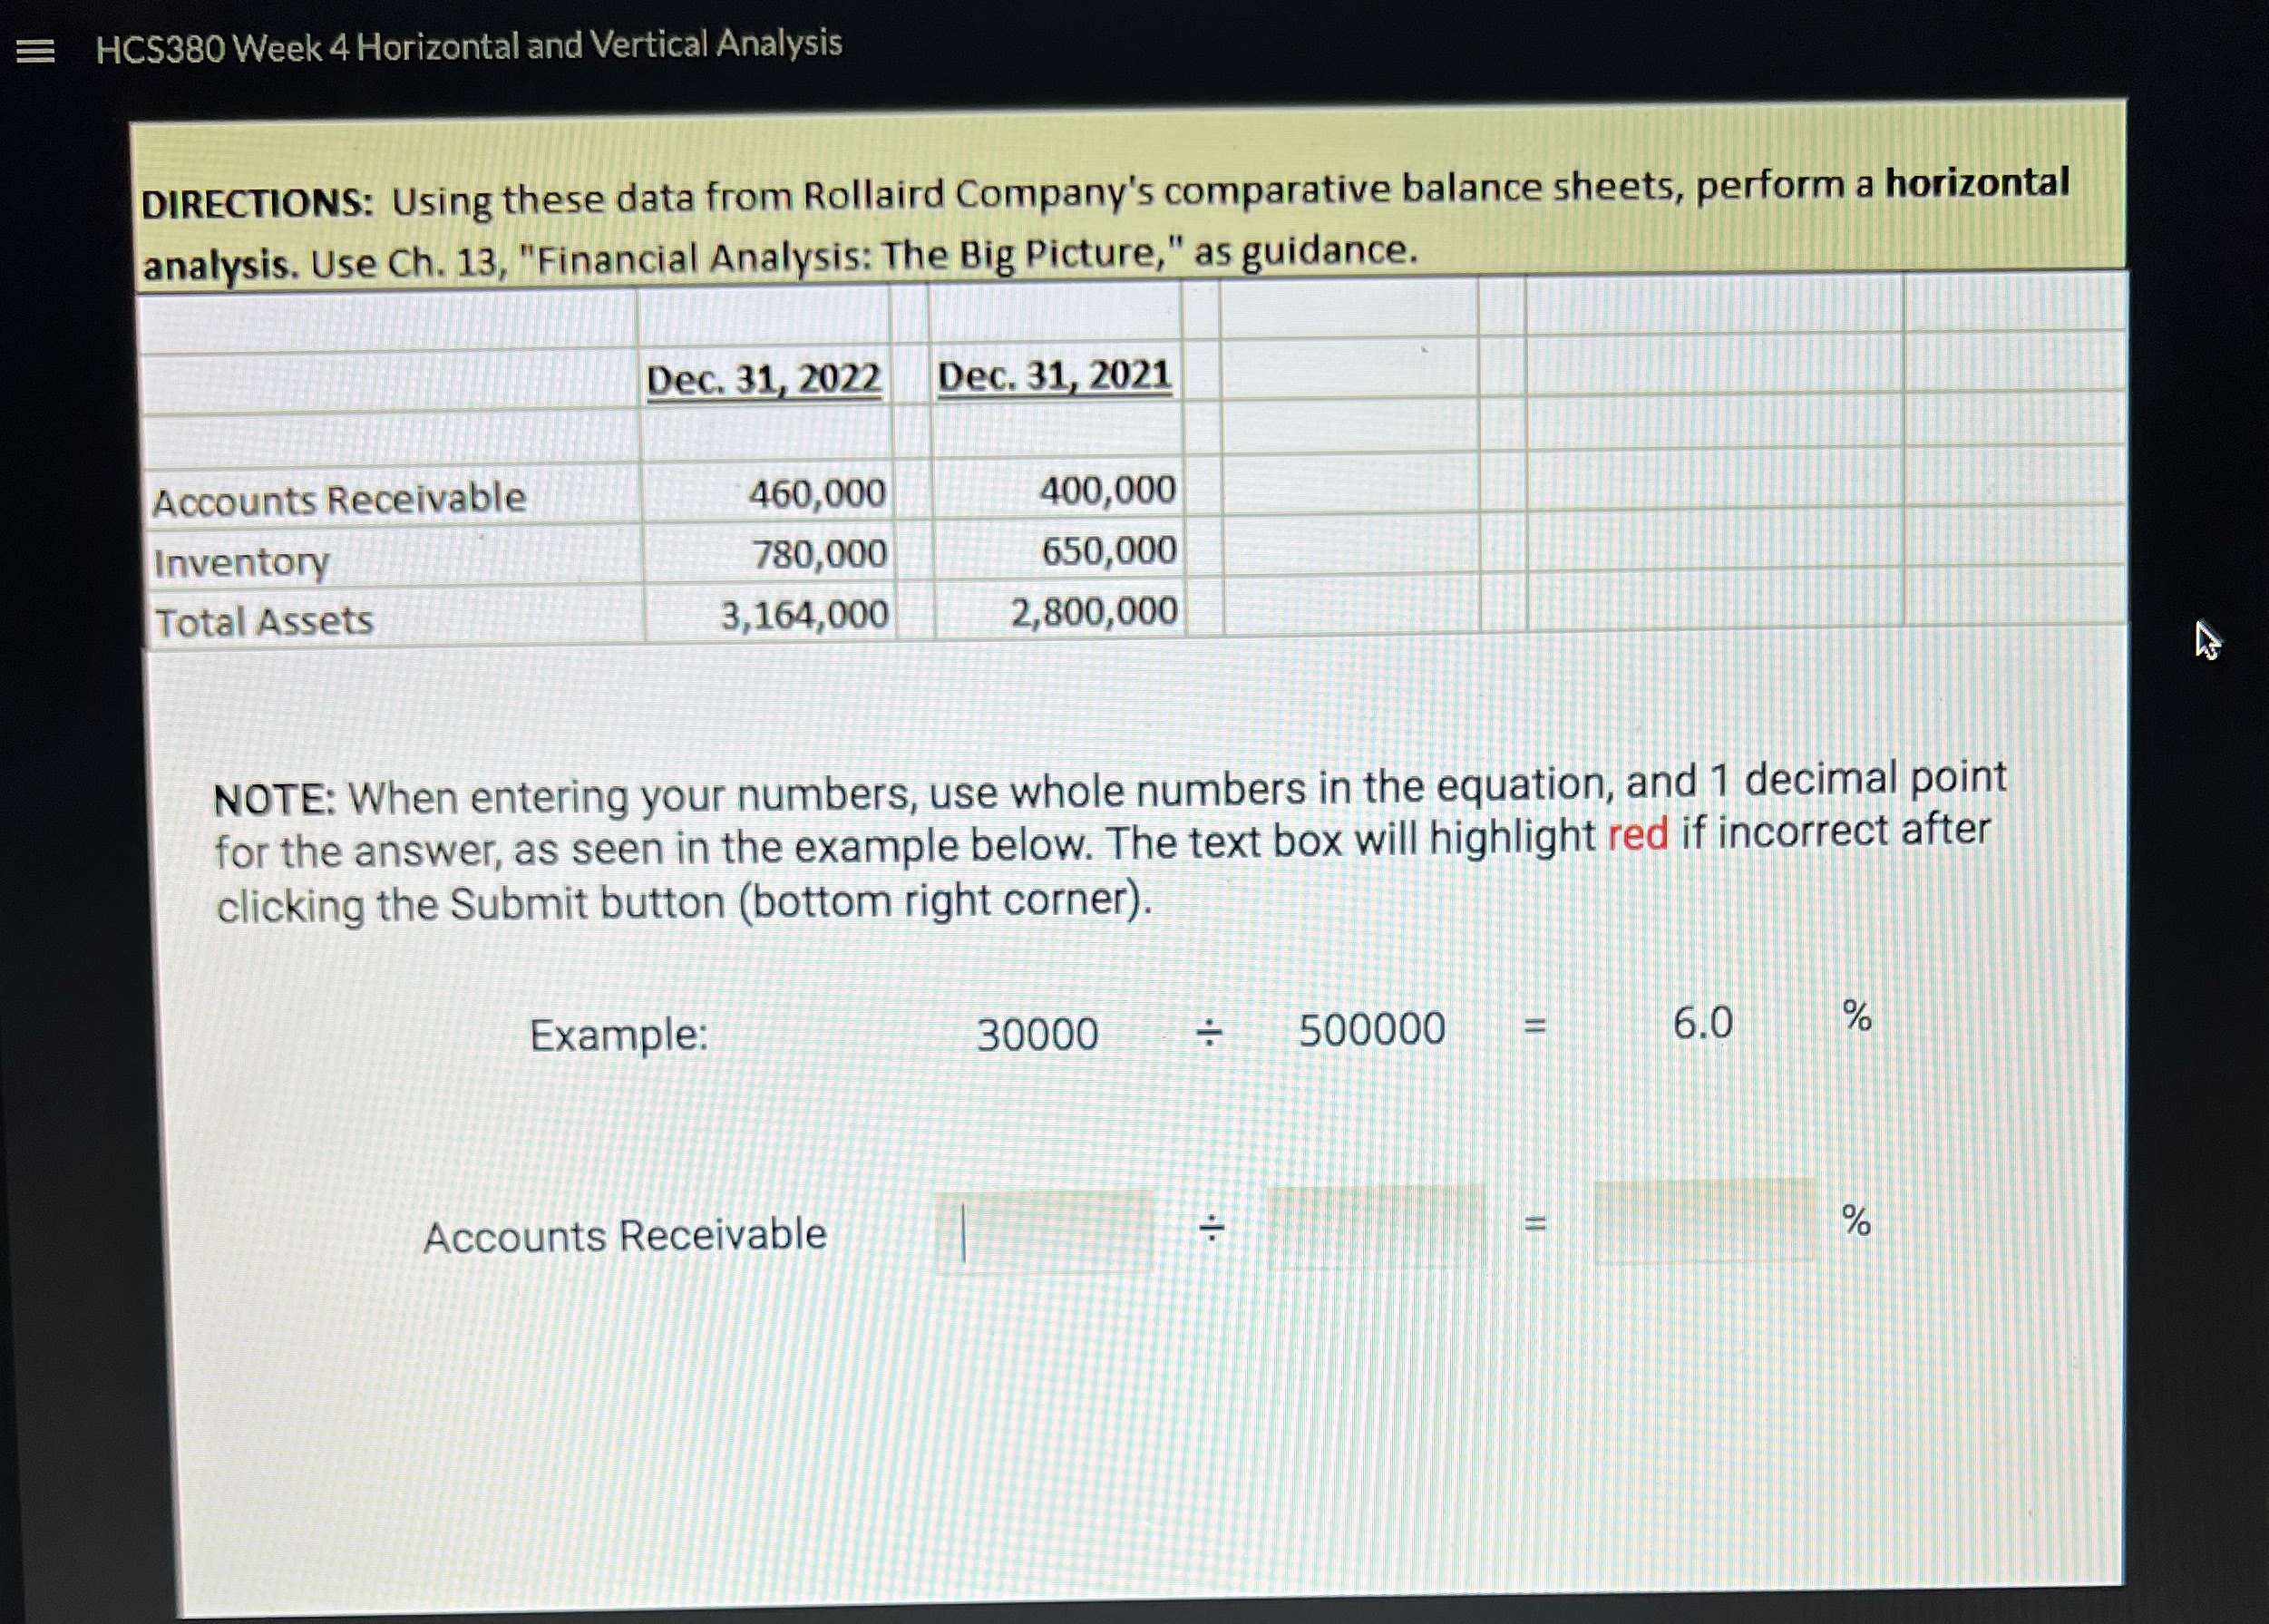The width and height of the screenshot is (2269, 1624).
Task: Open the hamburger menu icon
Action: [x=36, y=50]
